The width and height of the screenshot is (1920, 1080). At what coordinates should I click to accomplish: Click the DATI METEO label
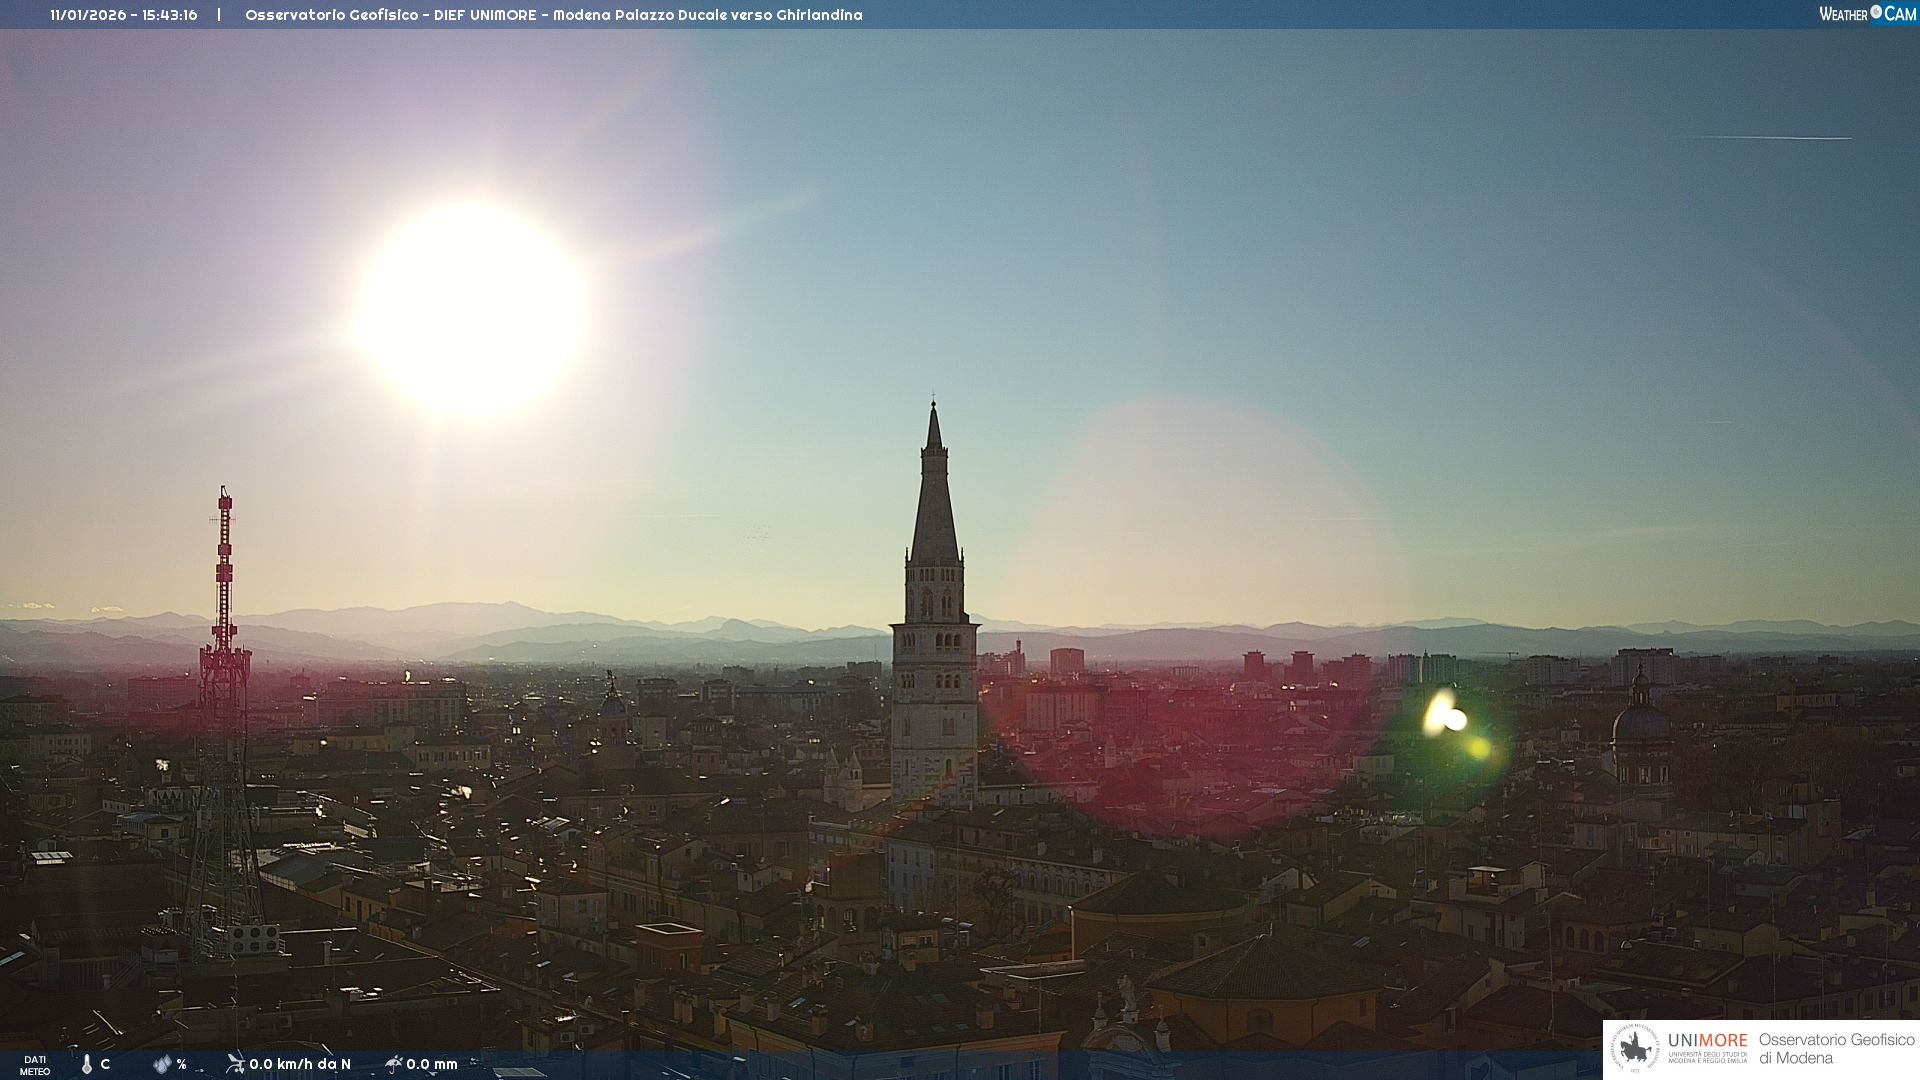pos(35,1065)
